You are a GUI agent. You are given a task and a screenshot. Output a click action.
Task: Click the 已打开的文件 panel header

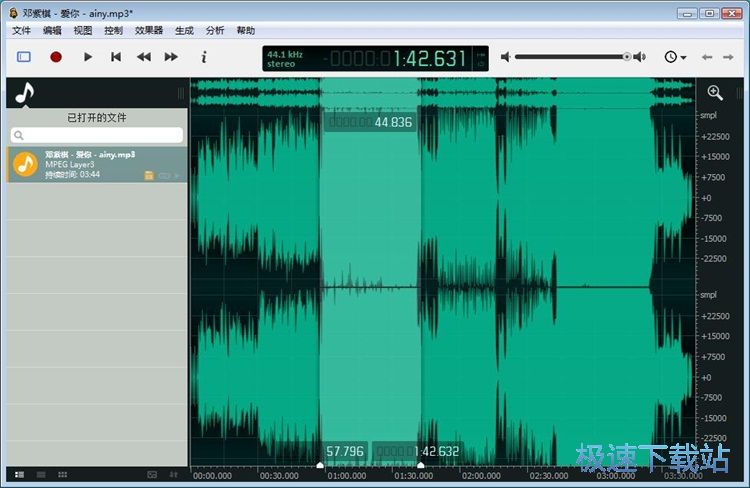(x=97, y=118)
